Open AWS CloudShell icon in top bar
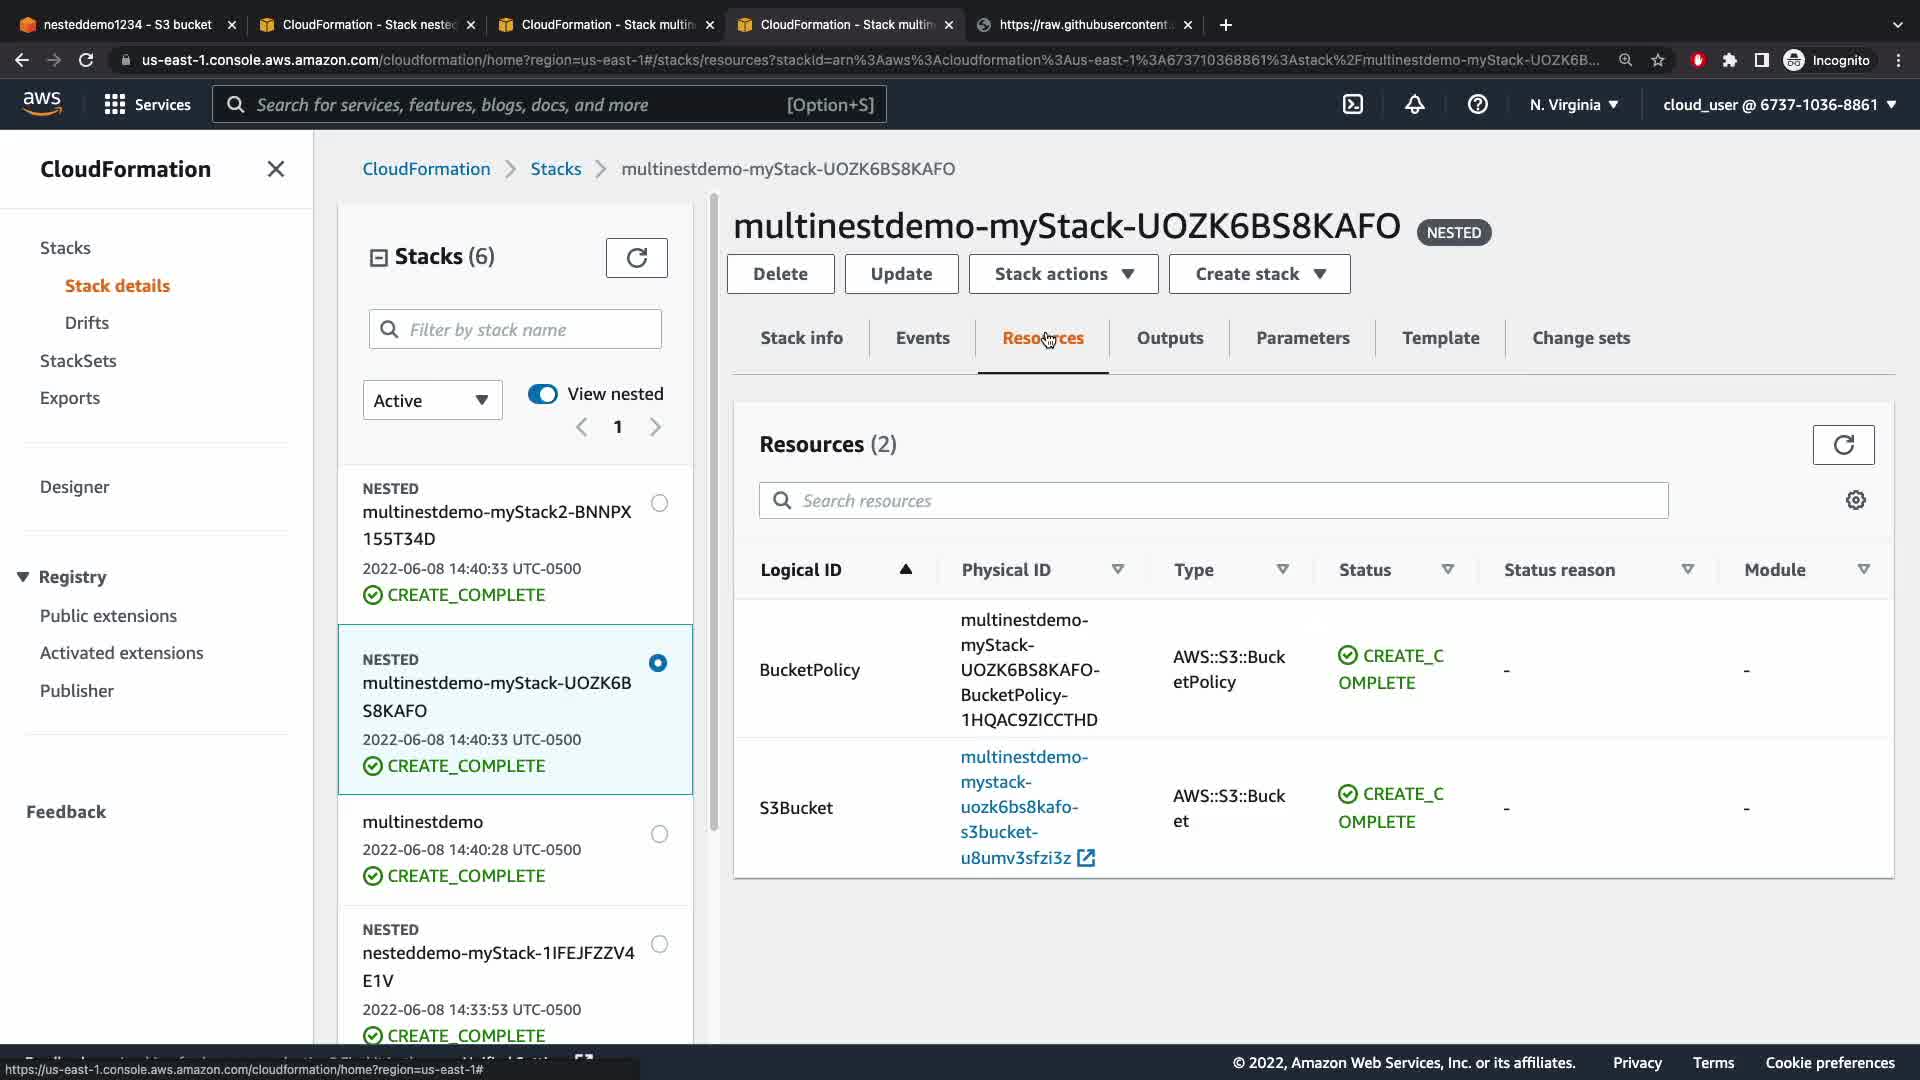The width and height of the screenshot is (1920, 1080). (1352, 104)
